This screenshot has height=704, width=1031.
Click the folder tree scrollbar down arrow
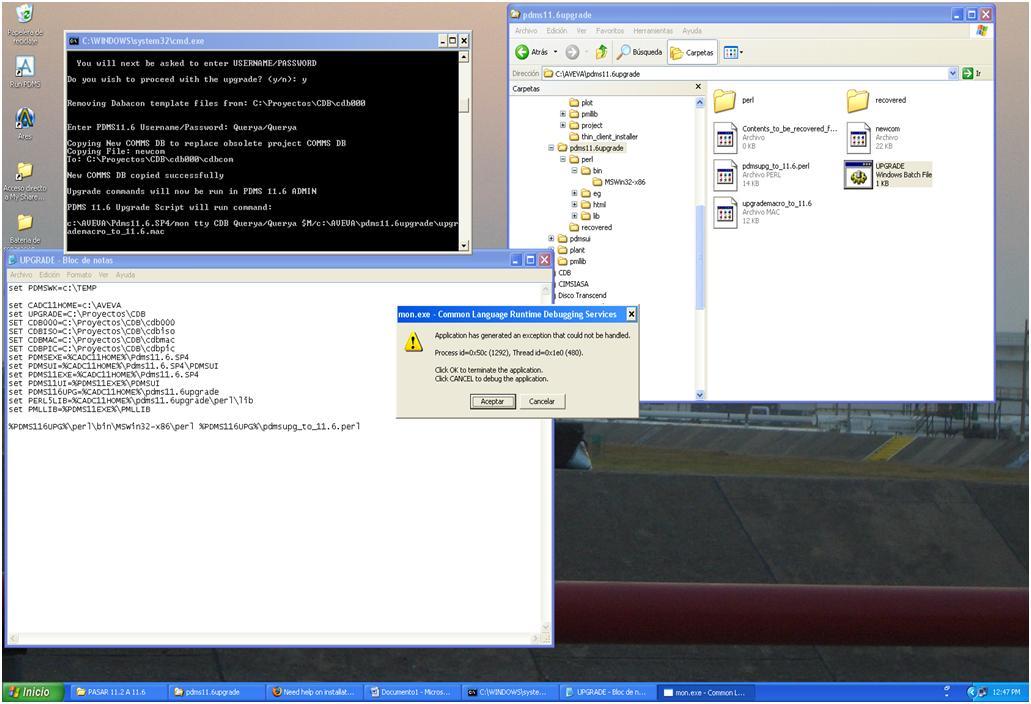700,395
